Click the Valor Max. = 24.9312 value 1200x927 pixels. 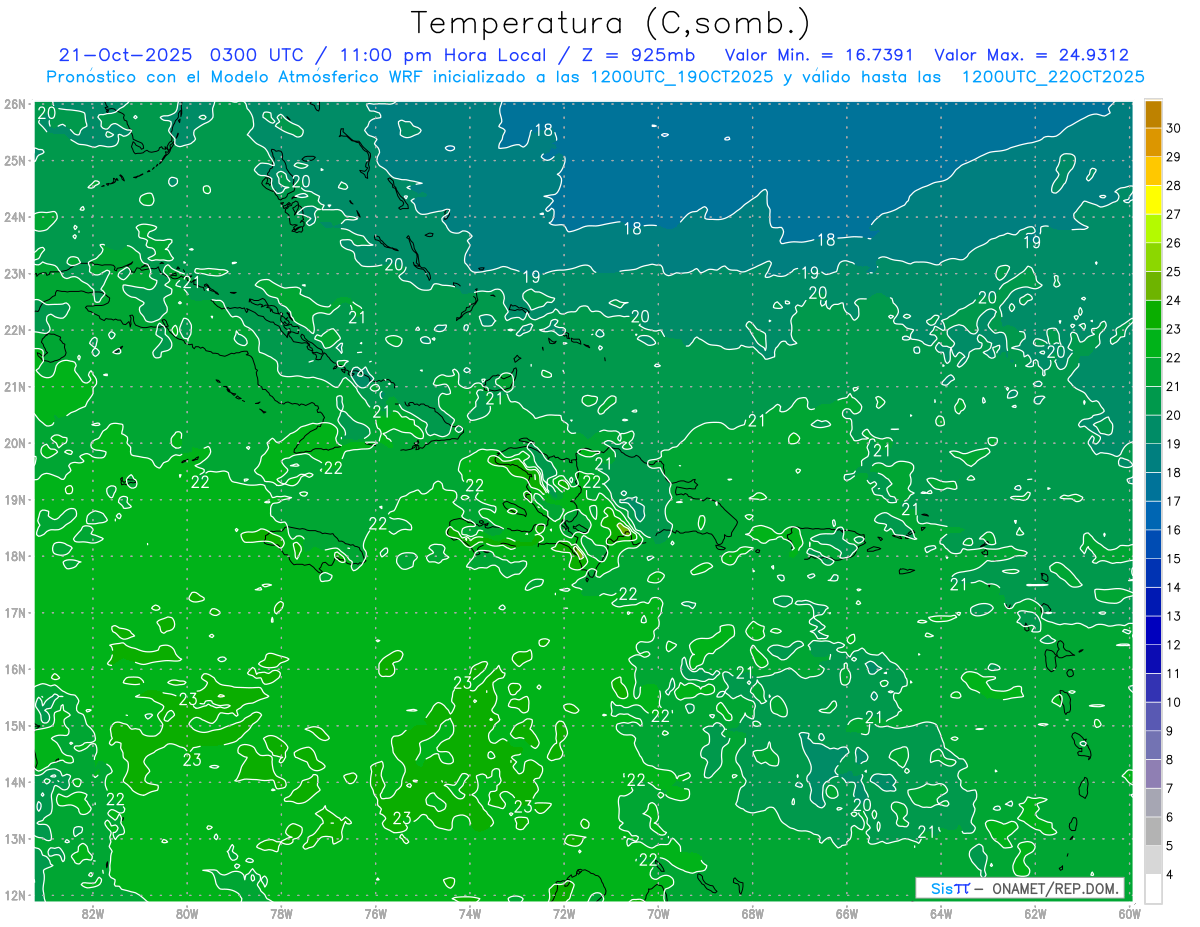click(x=1032, y=55)
